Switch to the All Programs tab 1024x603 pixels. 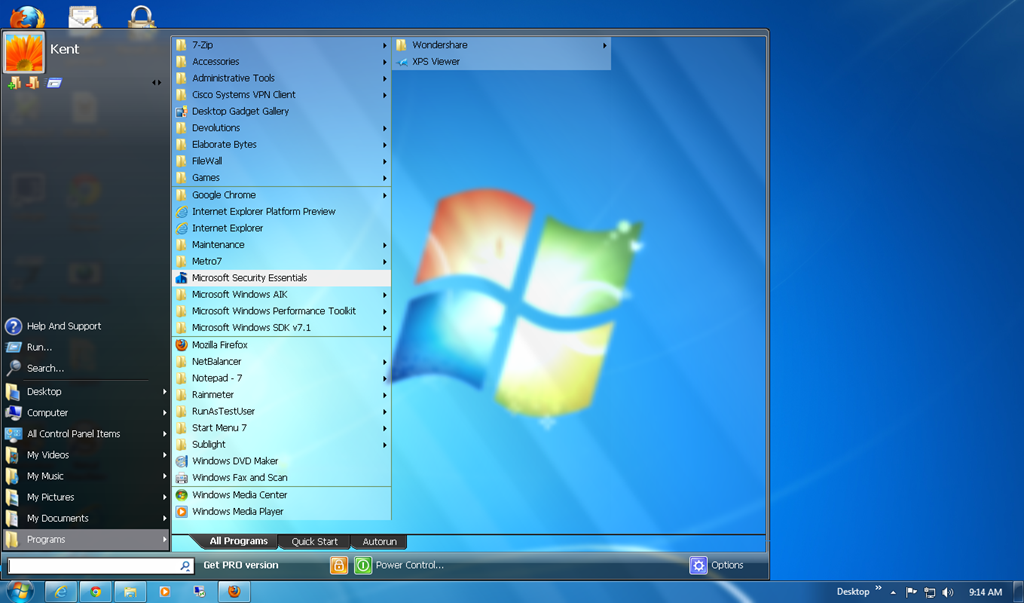point(238,541)
